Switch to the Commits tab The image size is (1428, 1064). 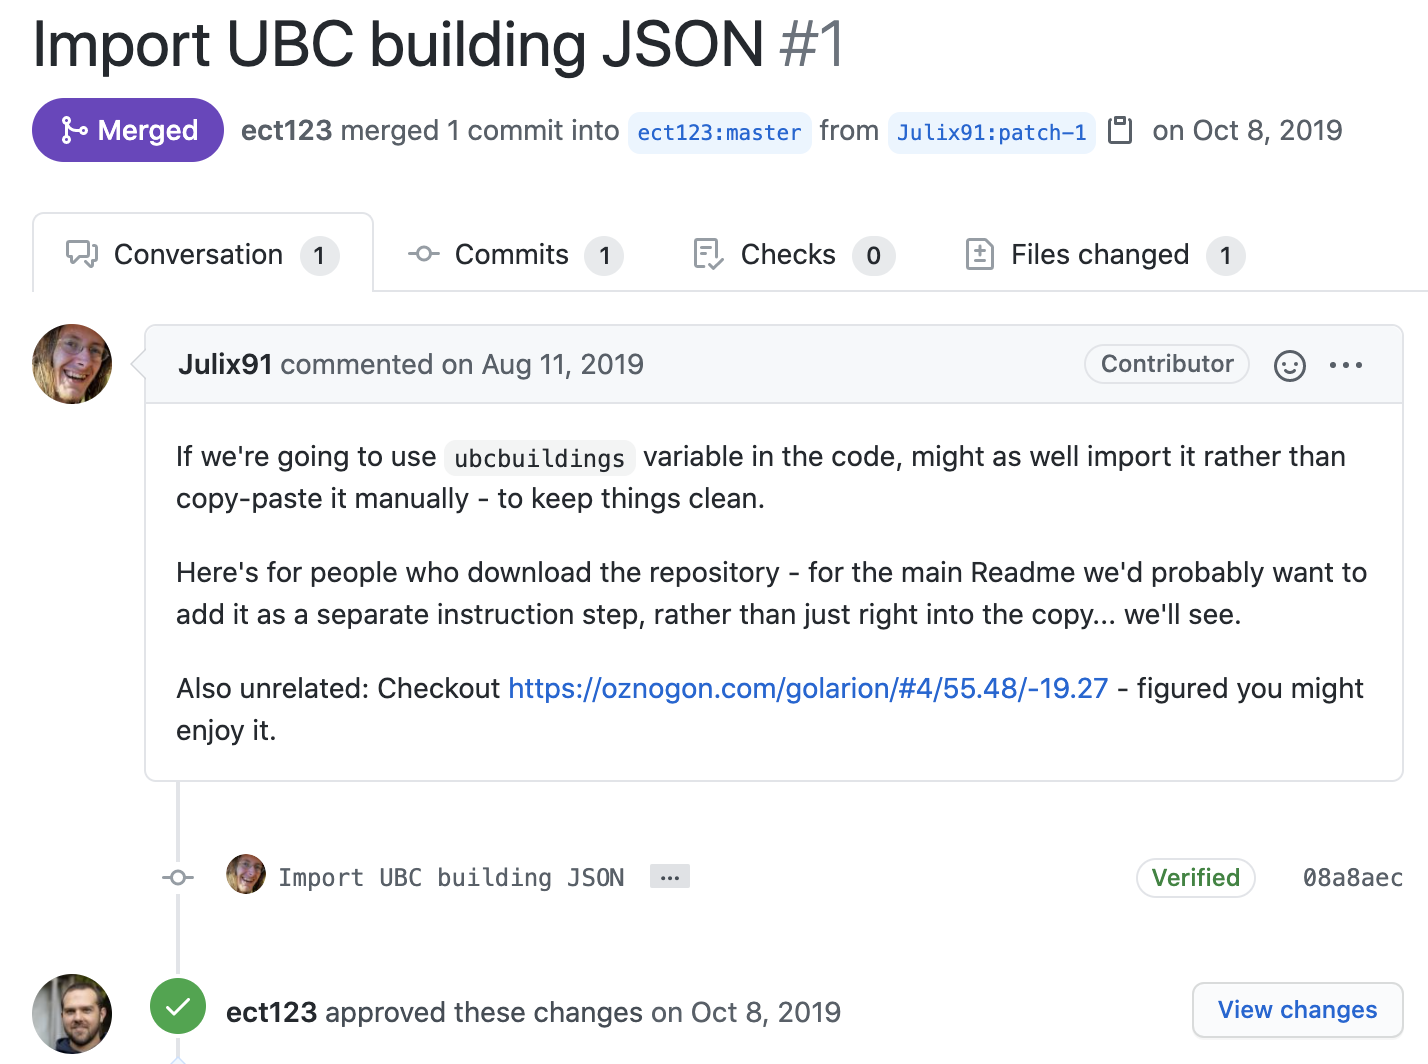pos(515,255)
